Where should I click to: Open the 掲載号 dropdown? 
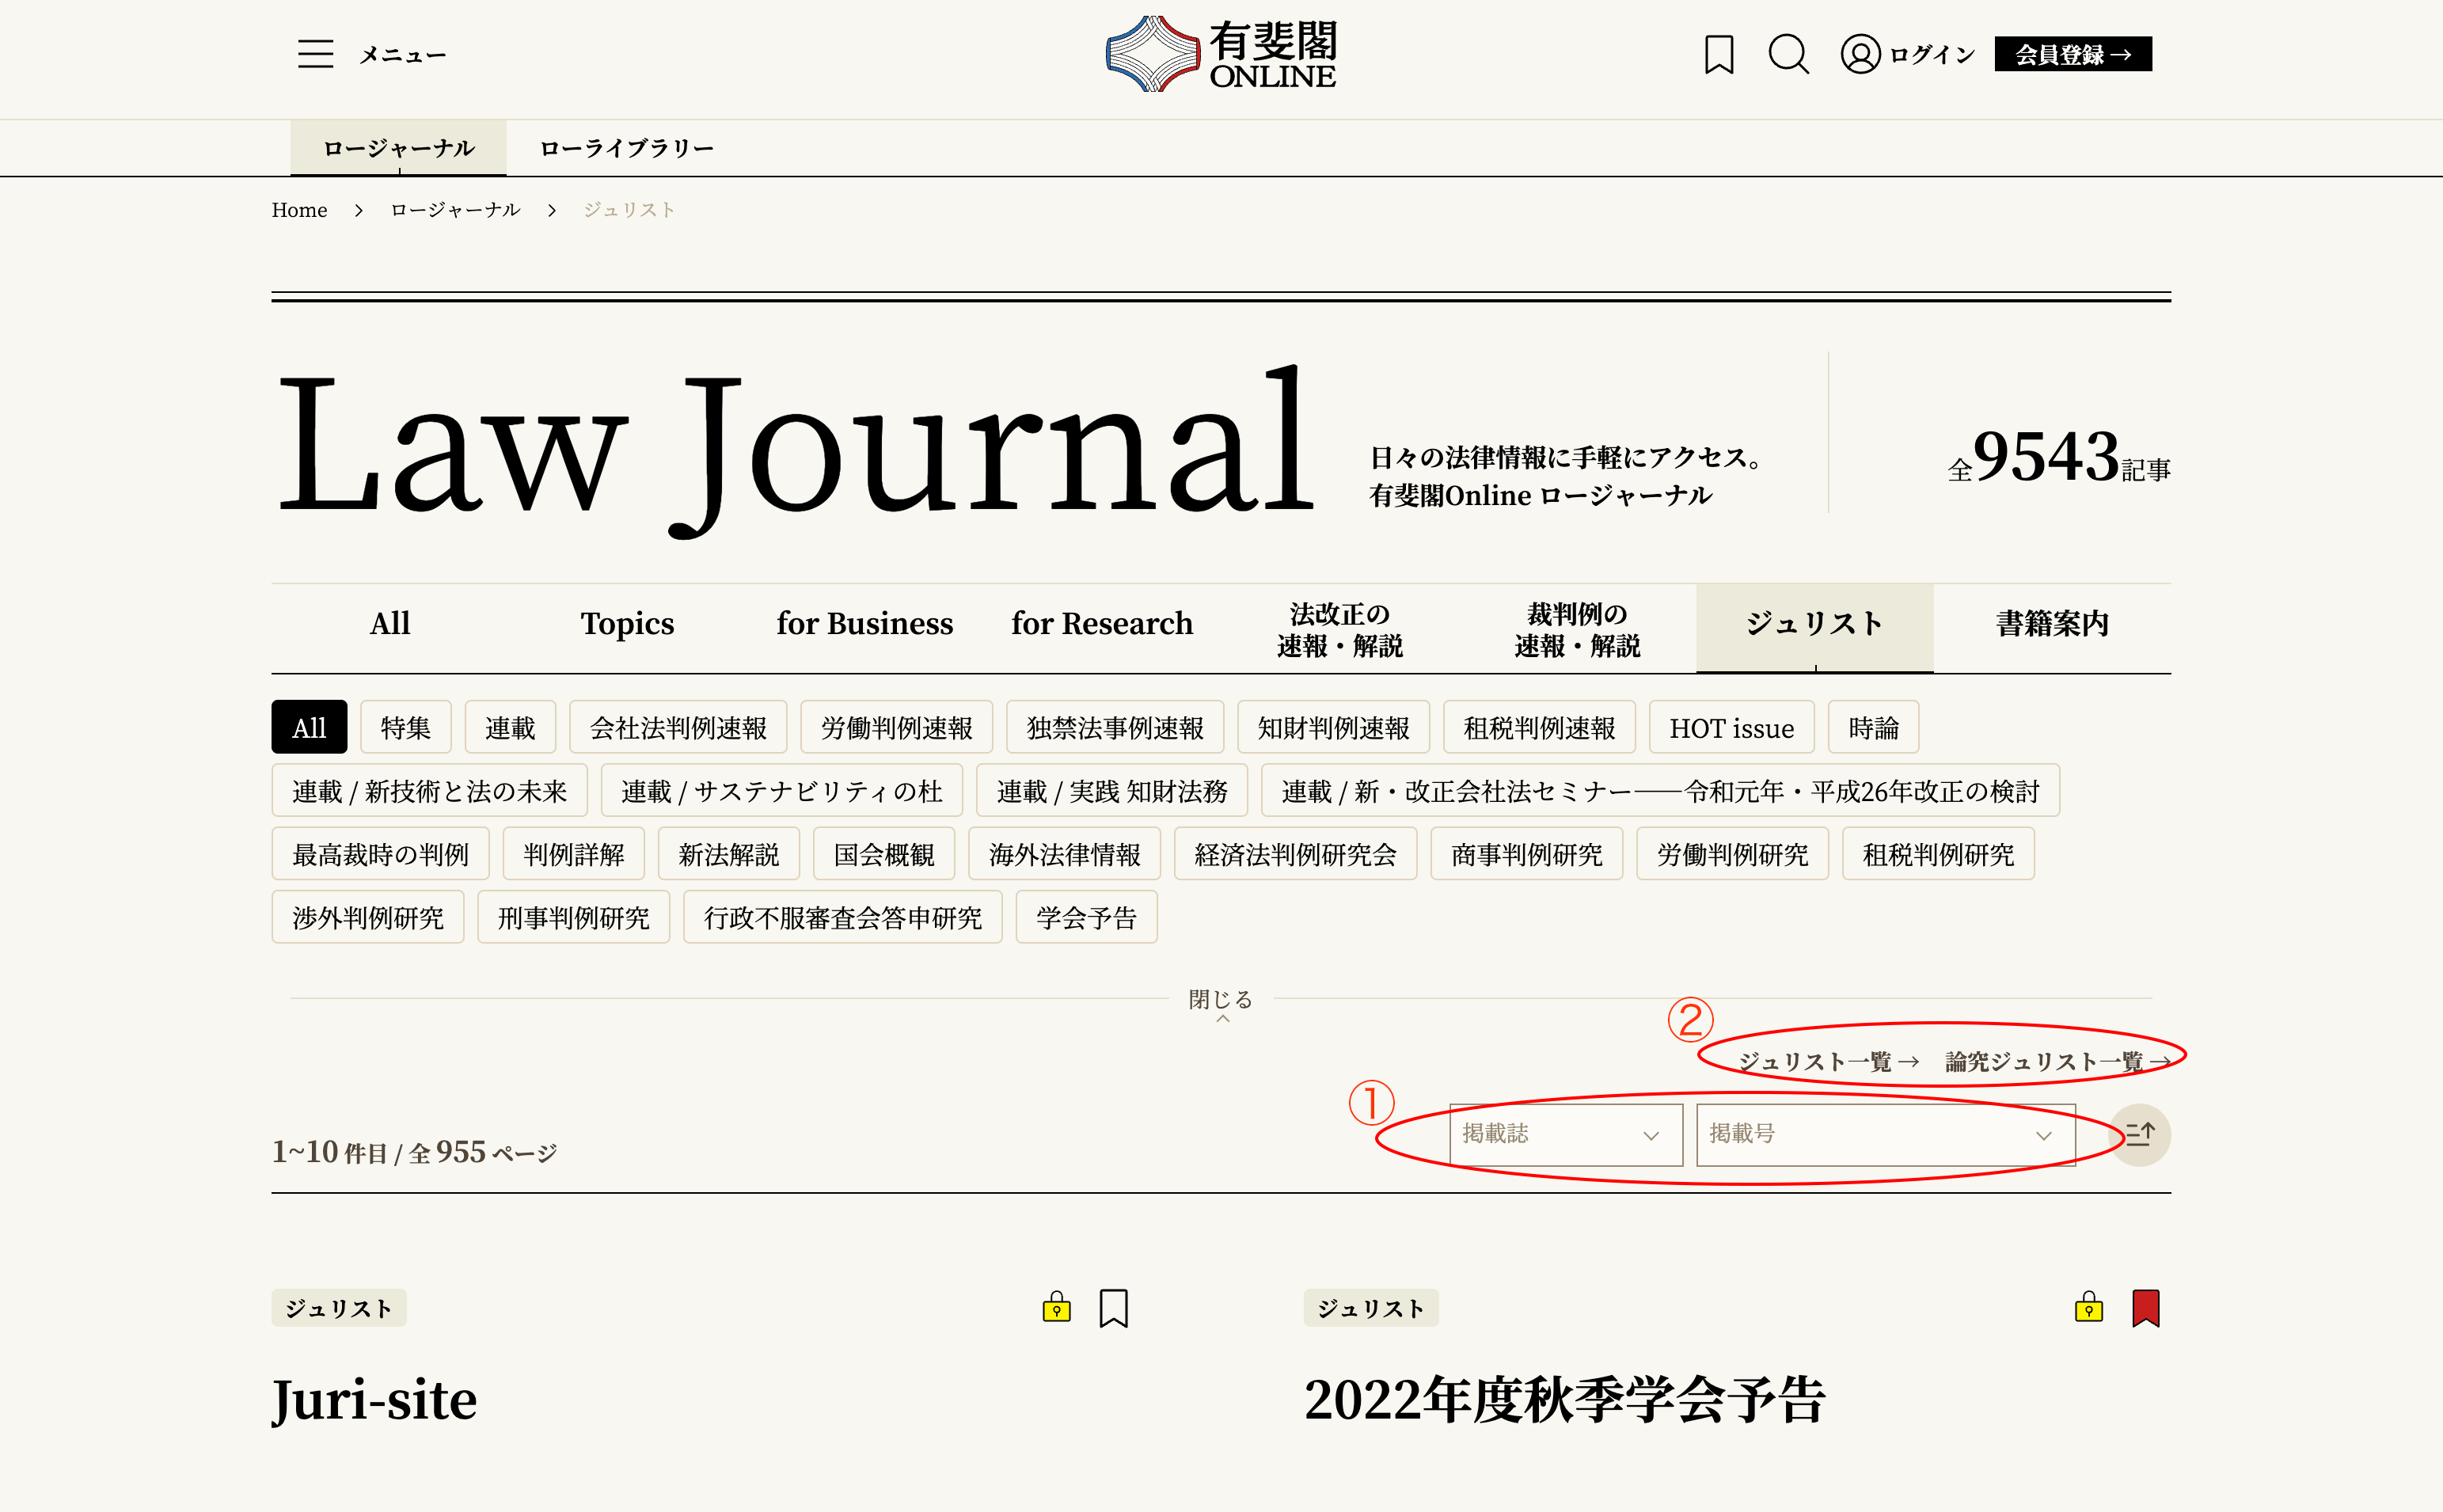click(x=1884, y=1134)
